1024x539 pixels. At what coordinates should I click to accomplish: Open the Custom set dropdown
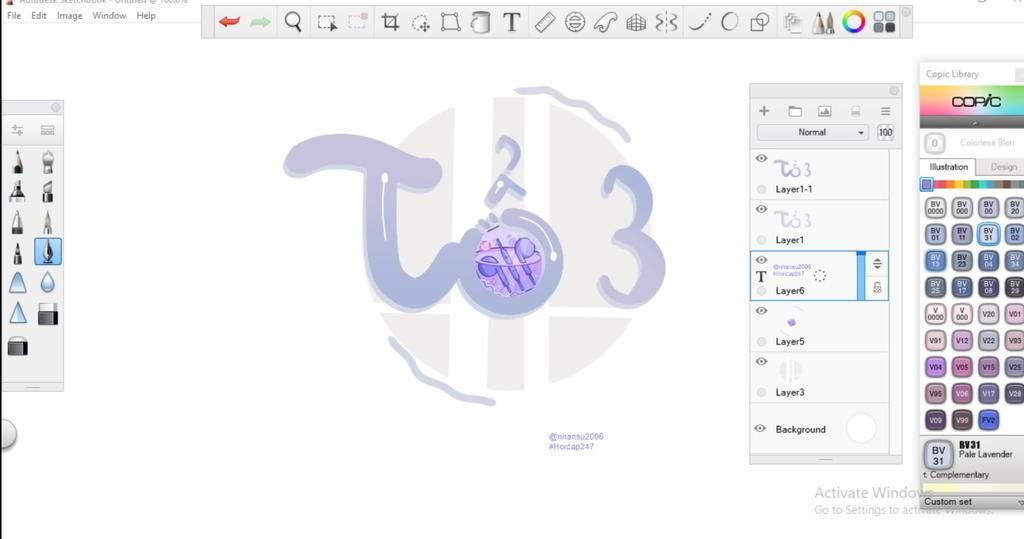pos(973,502)
